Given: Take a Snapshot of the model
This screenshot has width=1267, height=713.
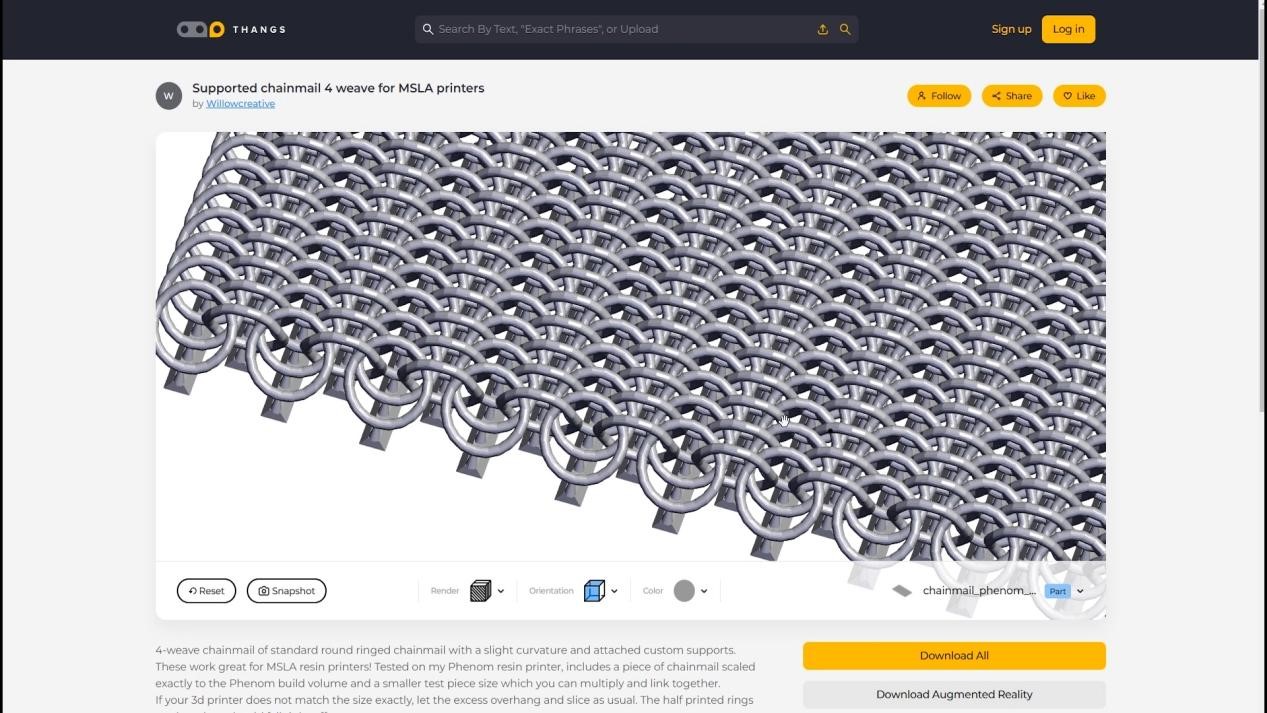Looking at the screenshot, I should [x=286, y=591].
